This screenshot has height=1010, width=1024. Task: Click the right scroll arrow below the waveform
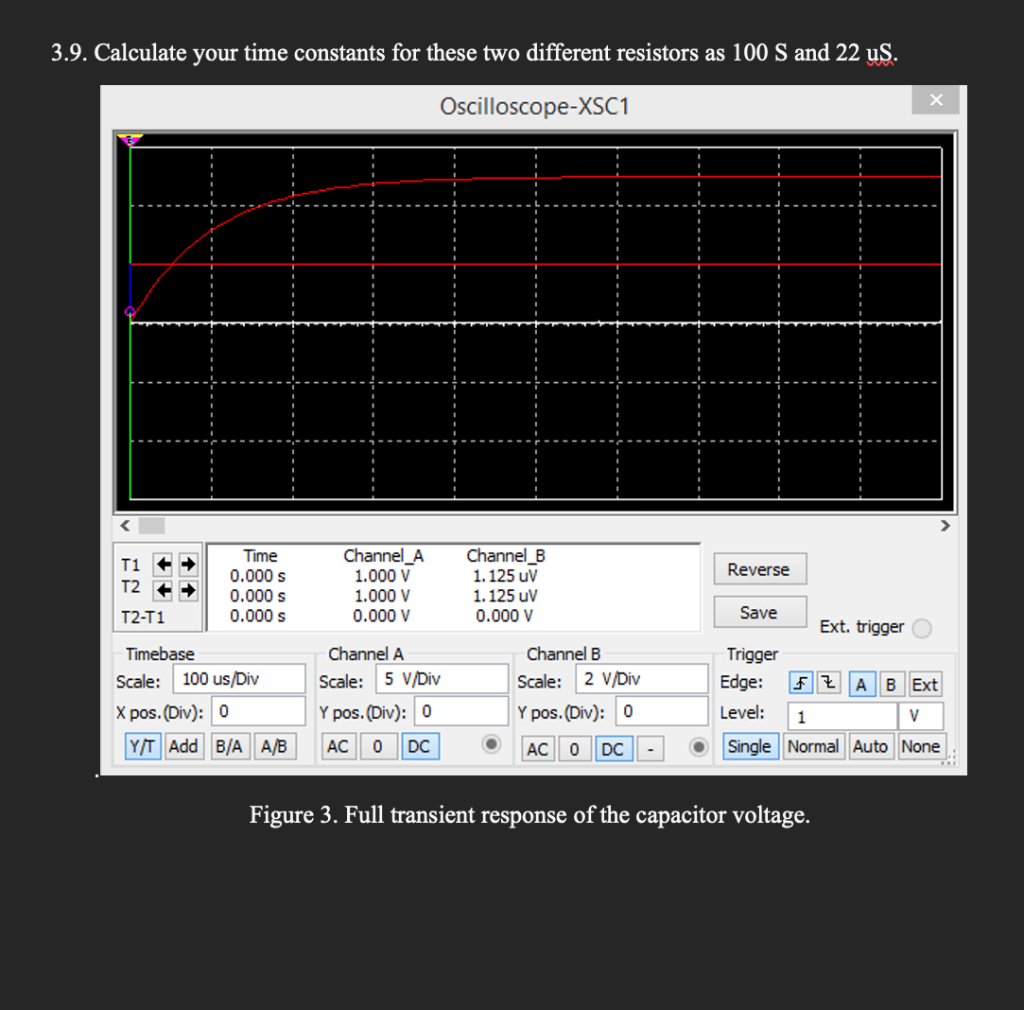click(945, 525)
